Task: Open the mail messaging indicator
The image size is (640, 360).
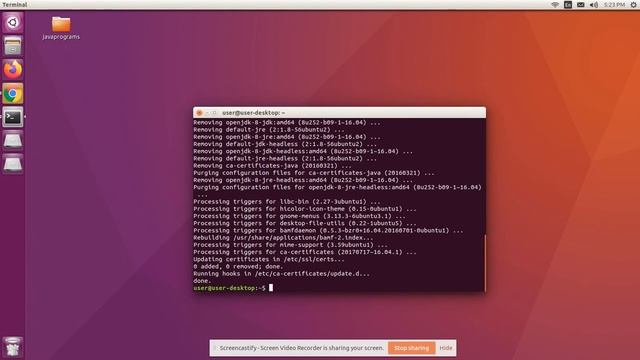Action: click(580, 5)
